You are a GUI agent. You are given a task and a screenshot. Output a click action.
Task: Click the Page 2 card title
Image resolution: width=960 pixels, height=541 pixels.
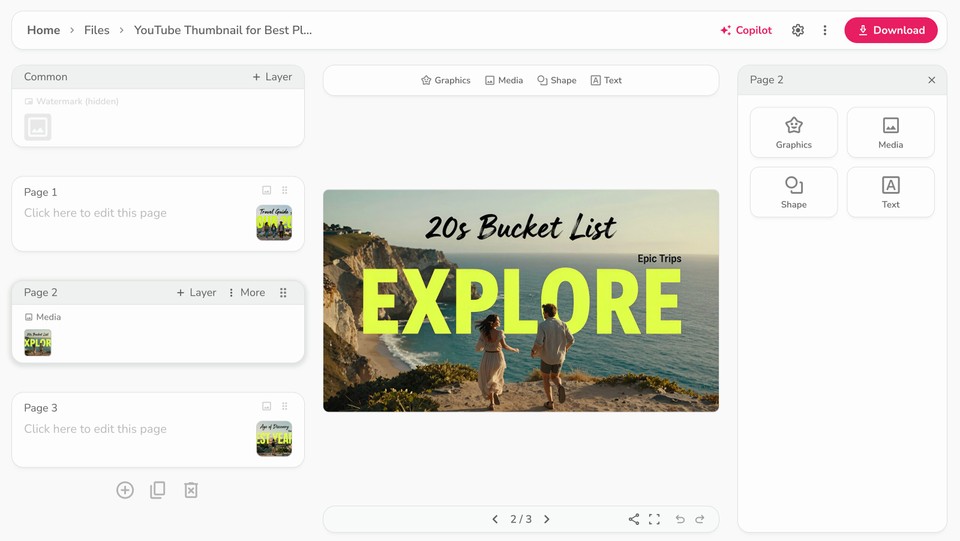40,293
